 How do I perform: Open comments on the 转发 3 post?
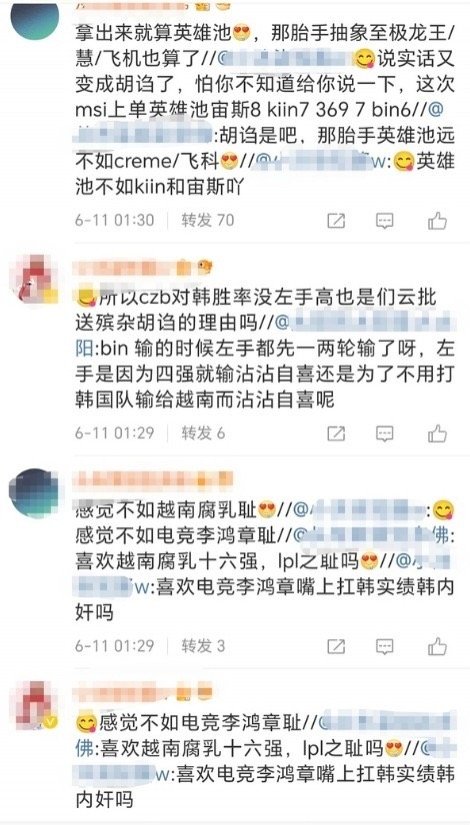coord(385,646)
